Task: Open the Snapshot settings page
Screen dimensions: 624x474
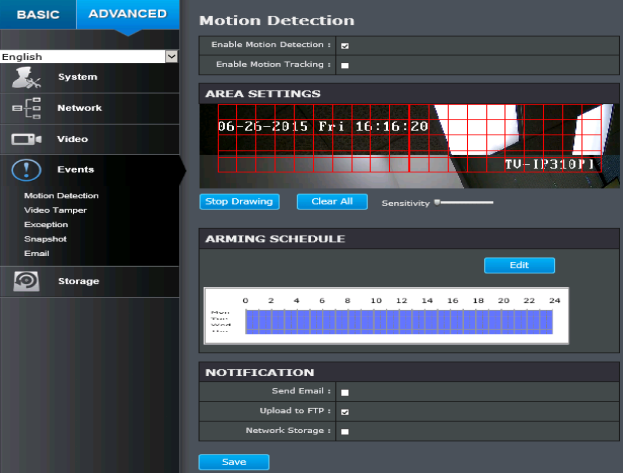Action: tap(45, 239)
